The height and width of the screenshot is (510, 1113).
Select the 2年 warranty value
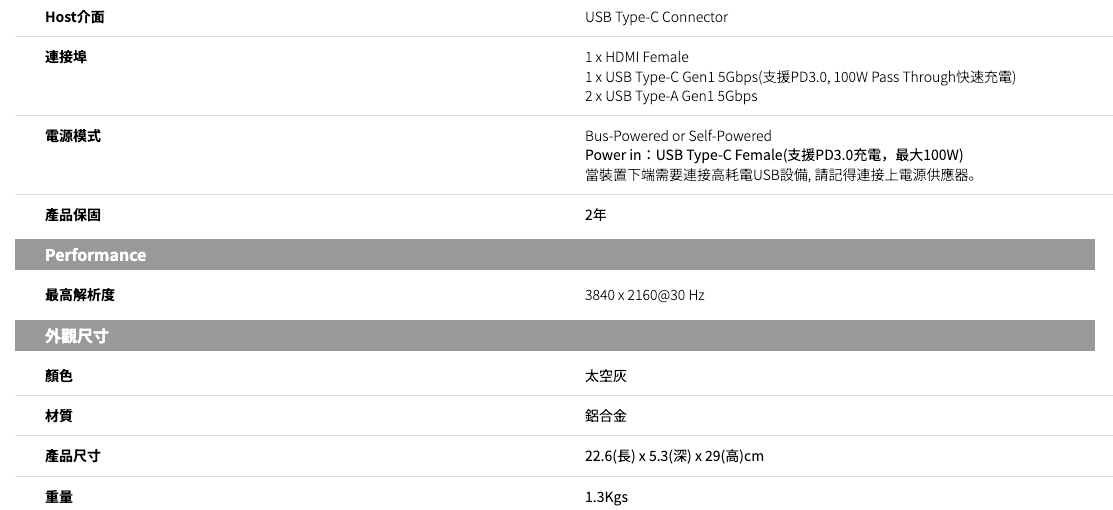click(595, 215)
